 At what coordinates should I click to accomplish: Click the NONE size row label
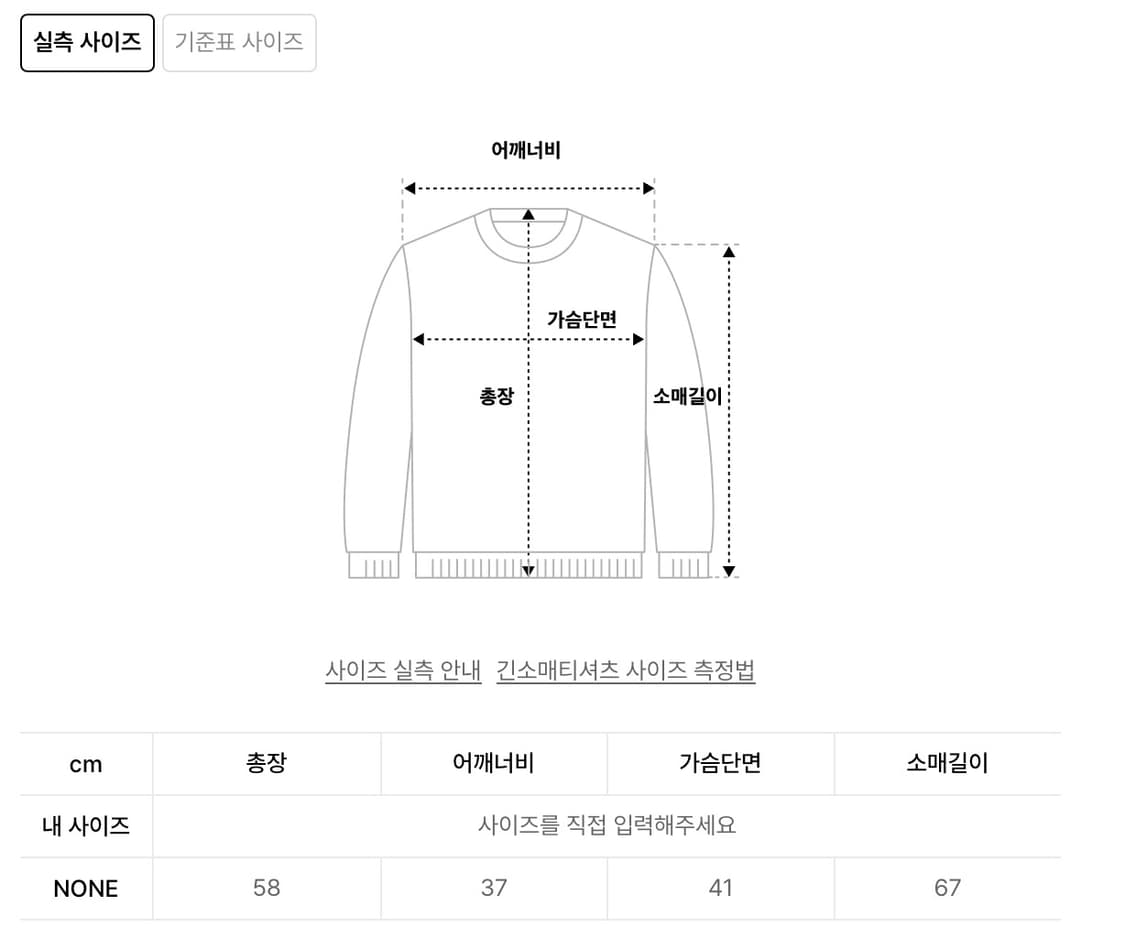[x=86, y=888]
